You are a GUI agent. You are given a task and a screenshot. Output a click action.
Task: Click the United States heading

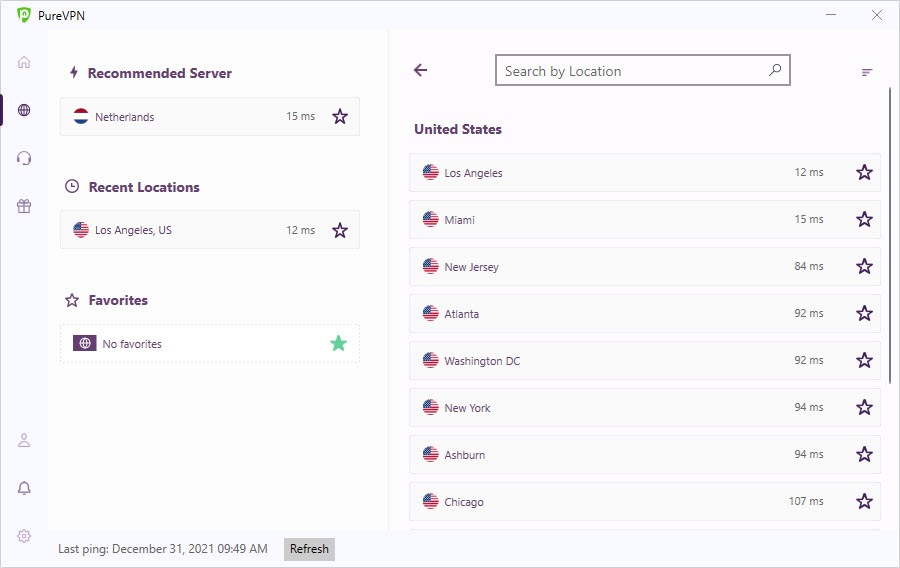(x=458, y=129)
